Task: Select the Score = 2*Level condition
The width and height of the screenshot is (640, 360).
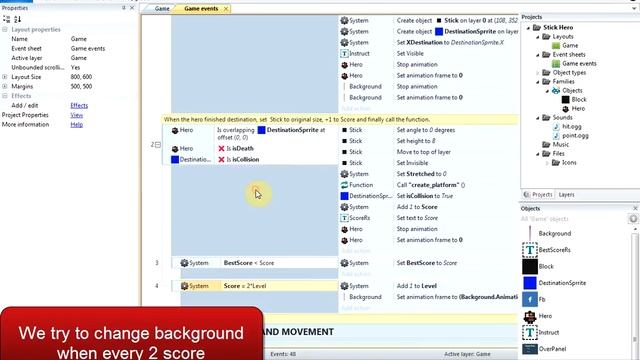Action: click(x=245, y=286)
